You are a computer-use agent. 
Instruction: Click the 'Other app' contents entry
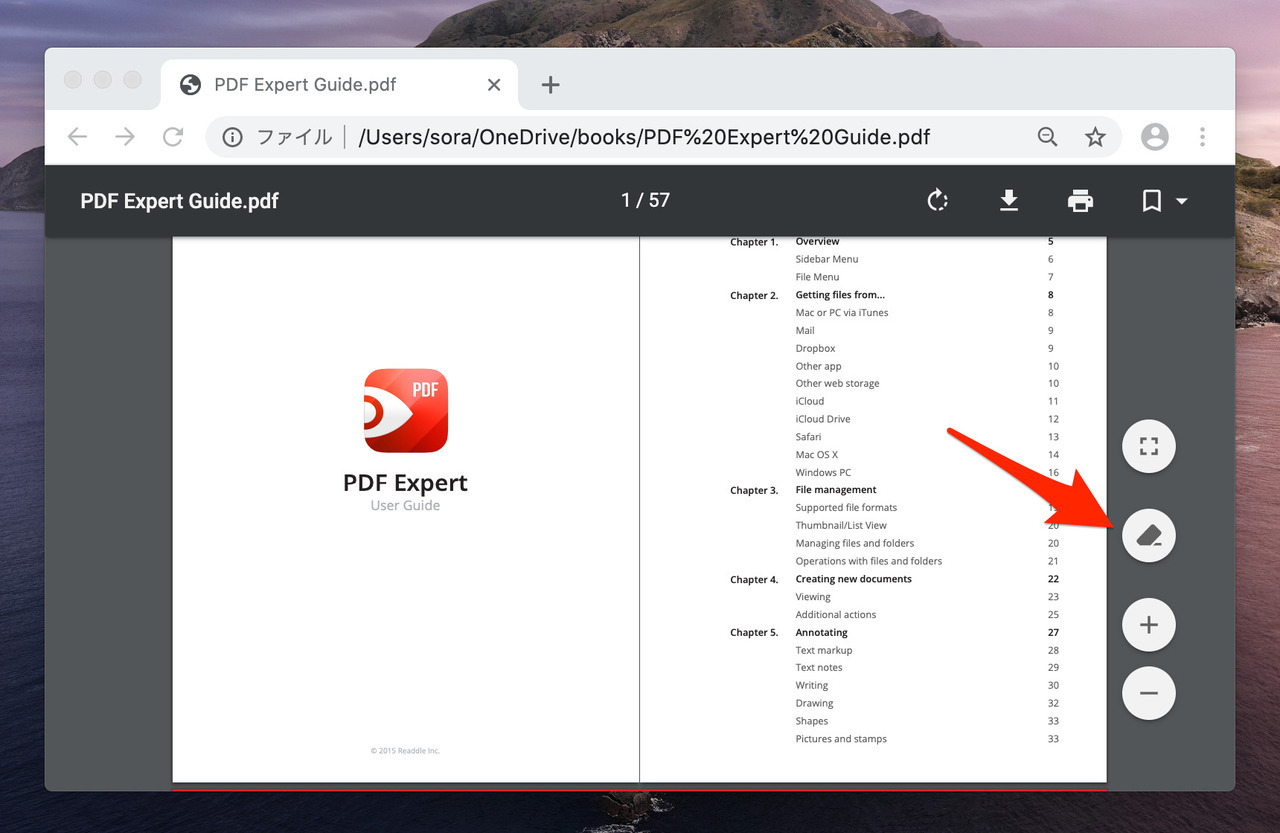(x=818, y=366)
